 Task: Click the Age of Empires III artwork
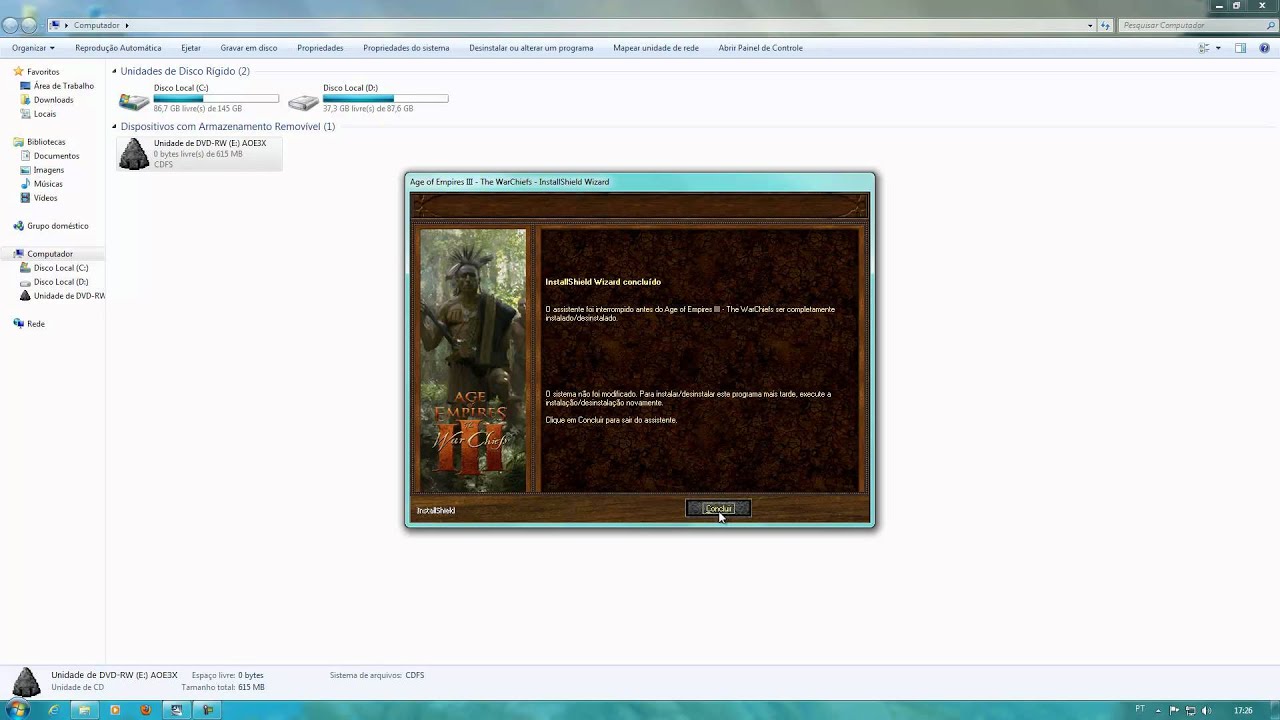click(x=472, y=361)
